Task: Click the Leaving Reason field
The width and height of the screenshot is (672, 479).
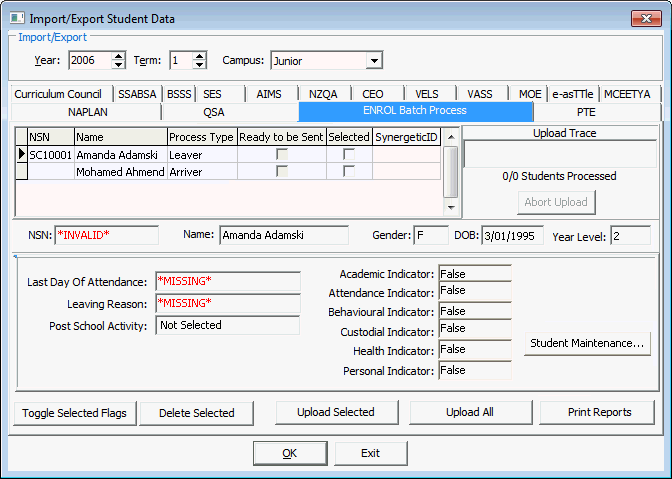Action: tap(228, 303)
